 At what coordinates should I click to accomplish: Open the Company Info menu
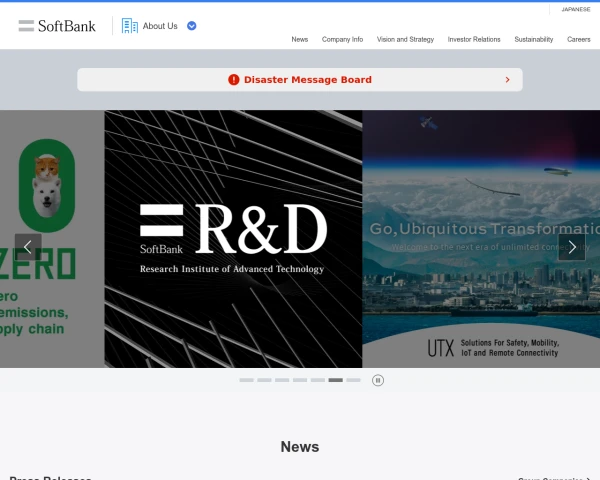pos(342,39)
